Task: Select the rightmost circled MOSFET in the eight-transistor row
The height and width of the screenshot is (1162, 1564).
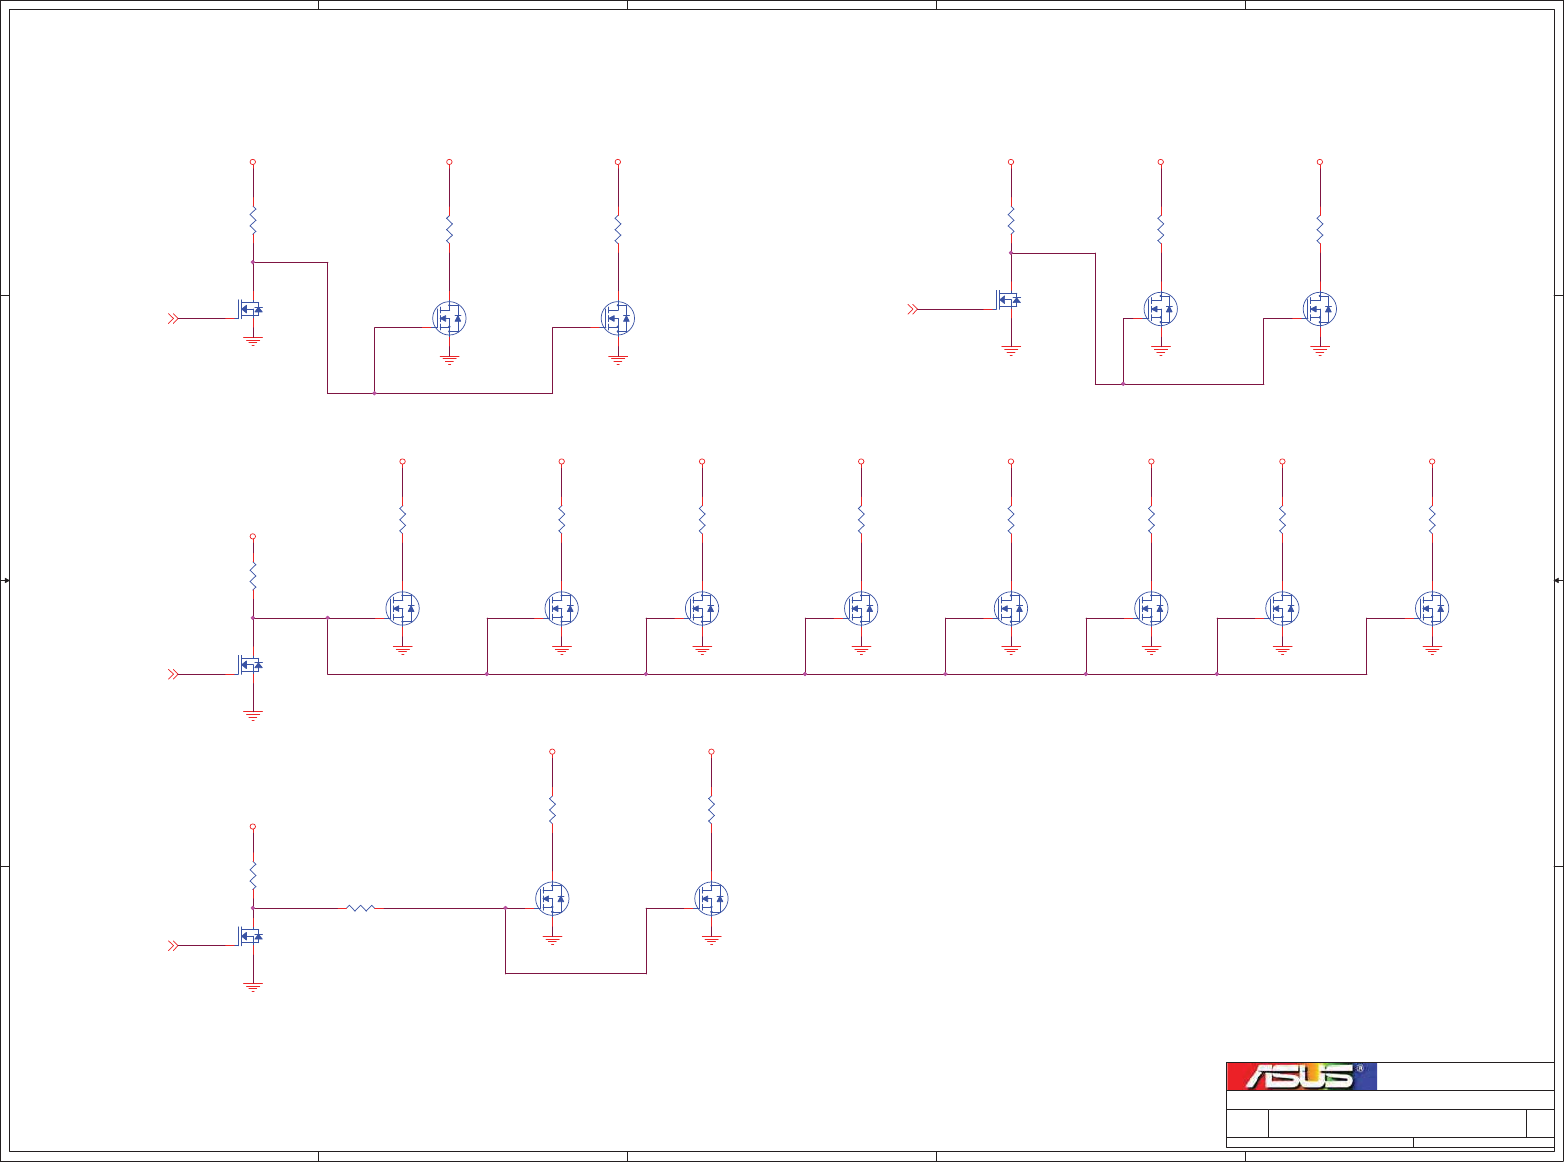Action: point(1432,608)
